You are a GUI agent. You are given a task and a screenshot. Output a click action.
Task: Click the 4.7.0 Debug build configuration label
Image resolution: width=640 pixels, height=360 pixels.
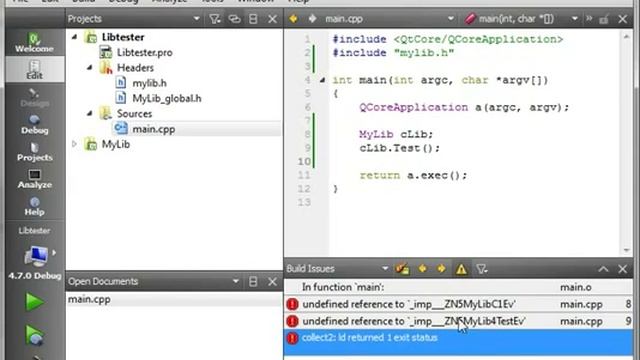35,276
